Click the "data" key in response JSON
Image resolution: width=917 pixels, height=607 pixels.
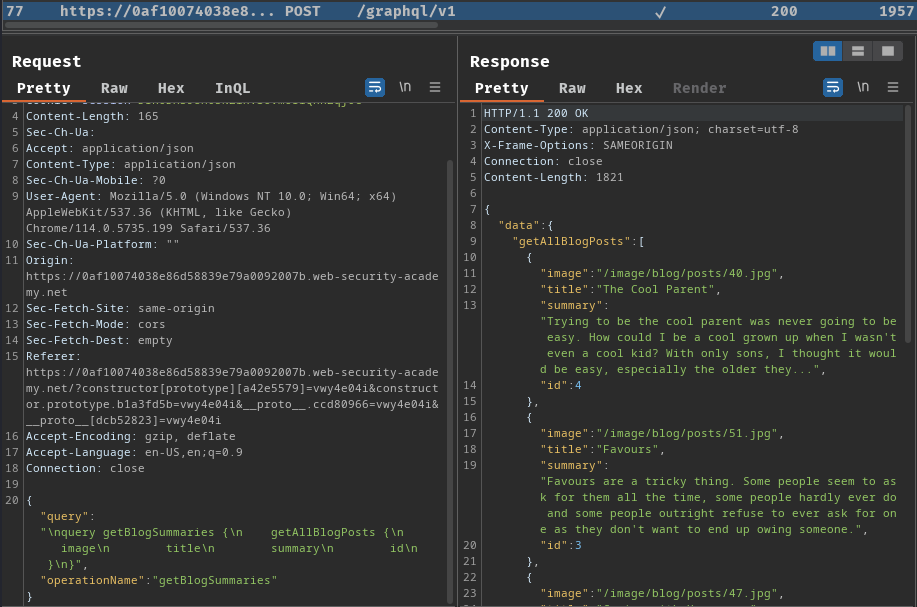click(x=519, y=225)
